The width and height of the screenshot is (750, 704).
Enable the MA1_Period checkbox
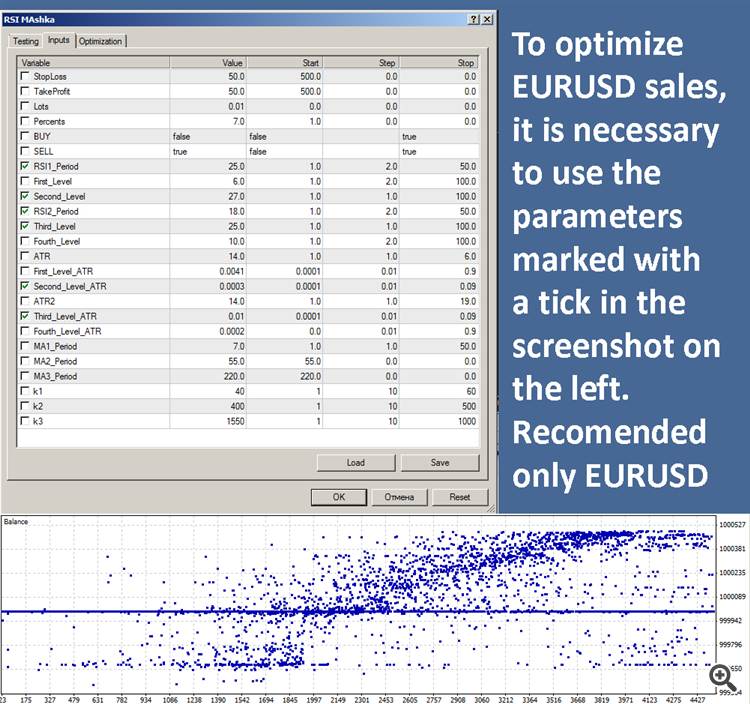(x=25, y=346)
